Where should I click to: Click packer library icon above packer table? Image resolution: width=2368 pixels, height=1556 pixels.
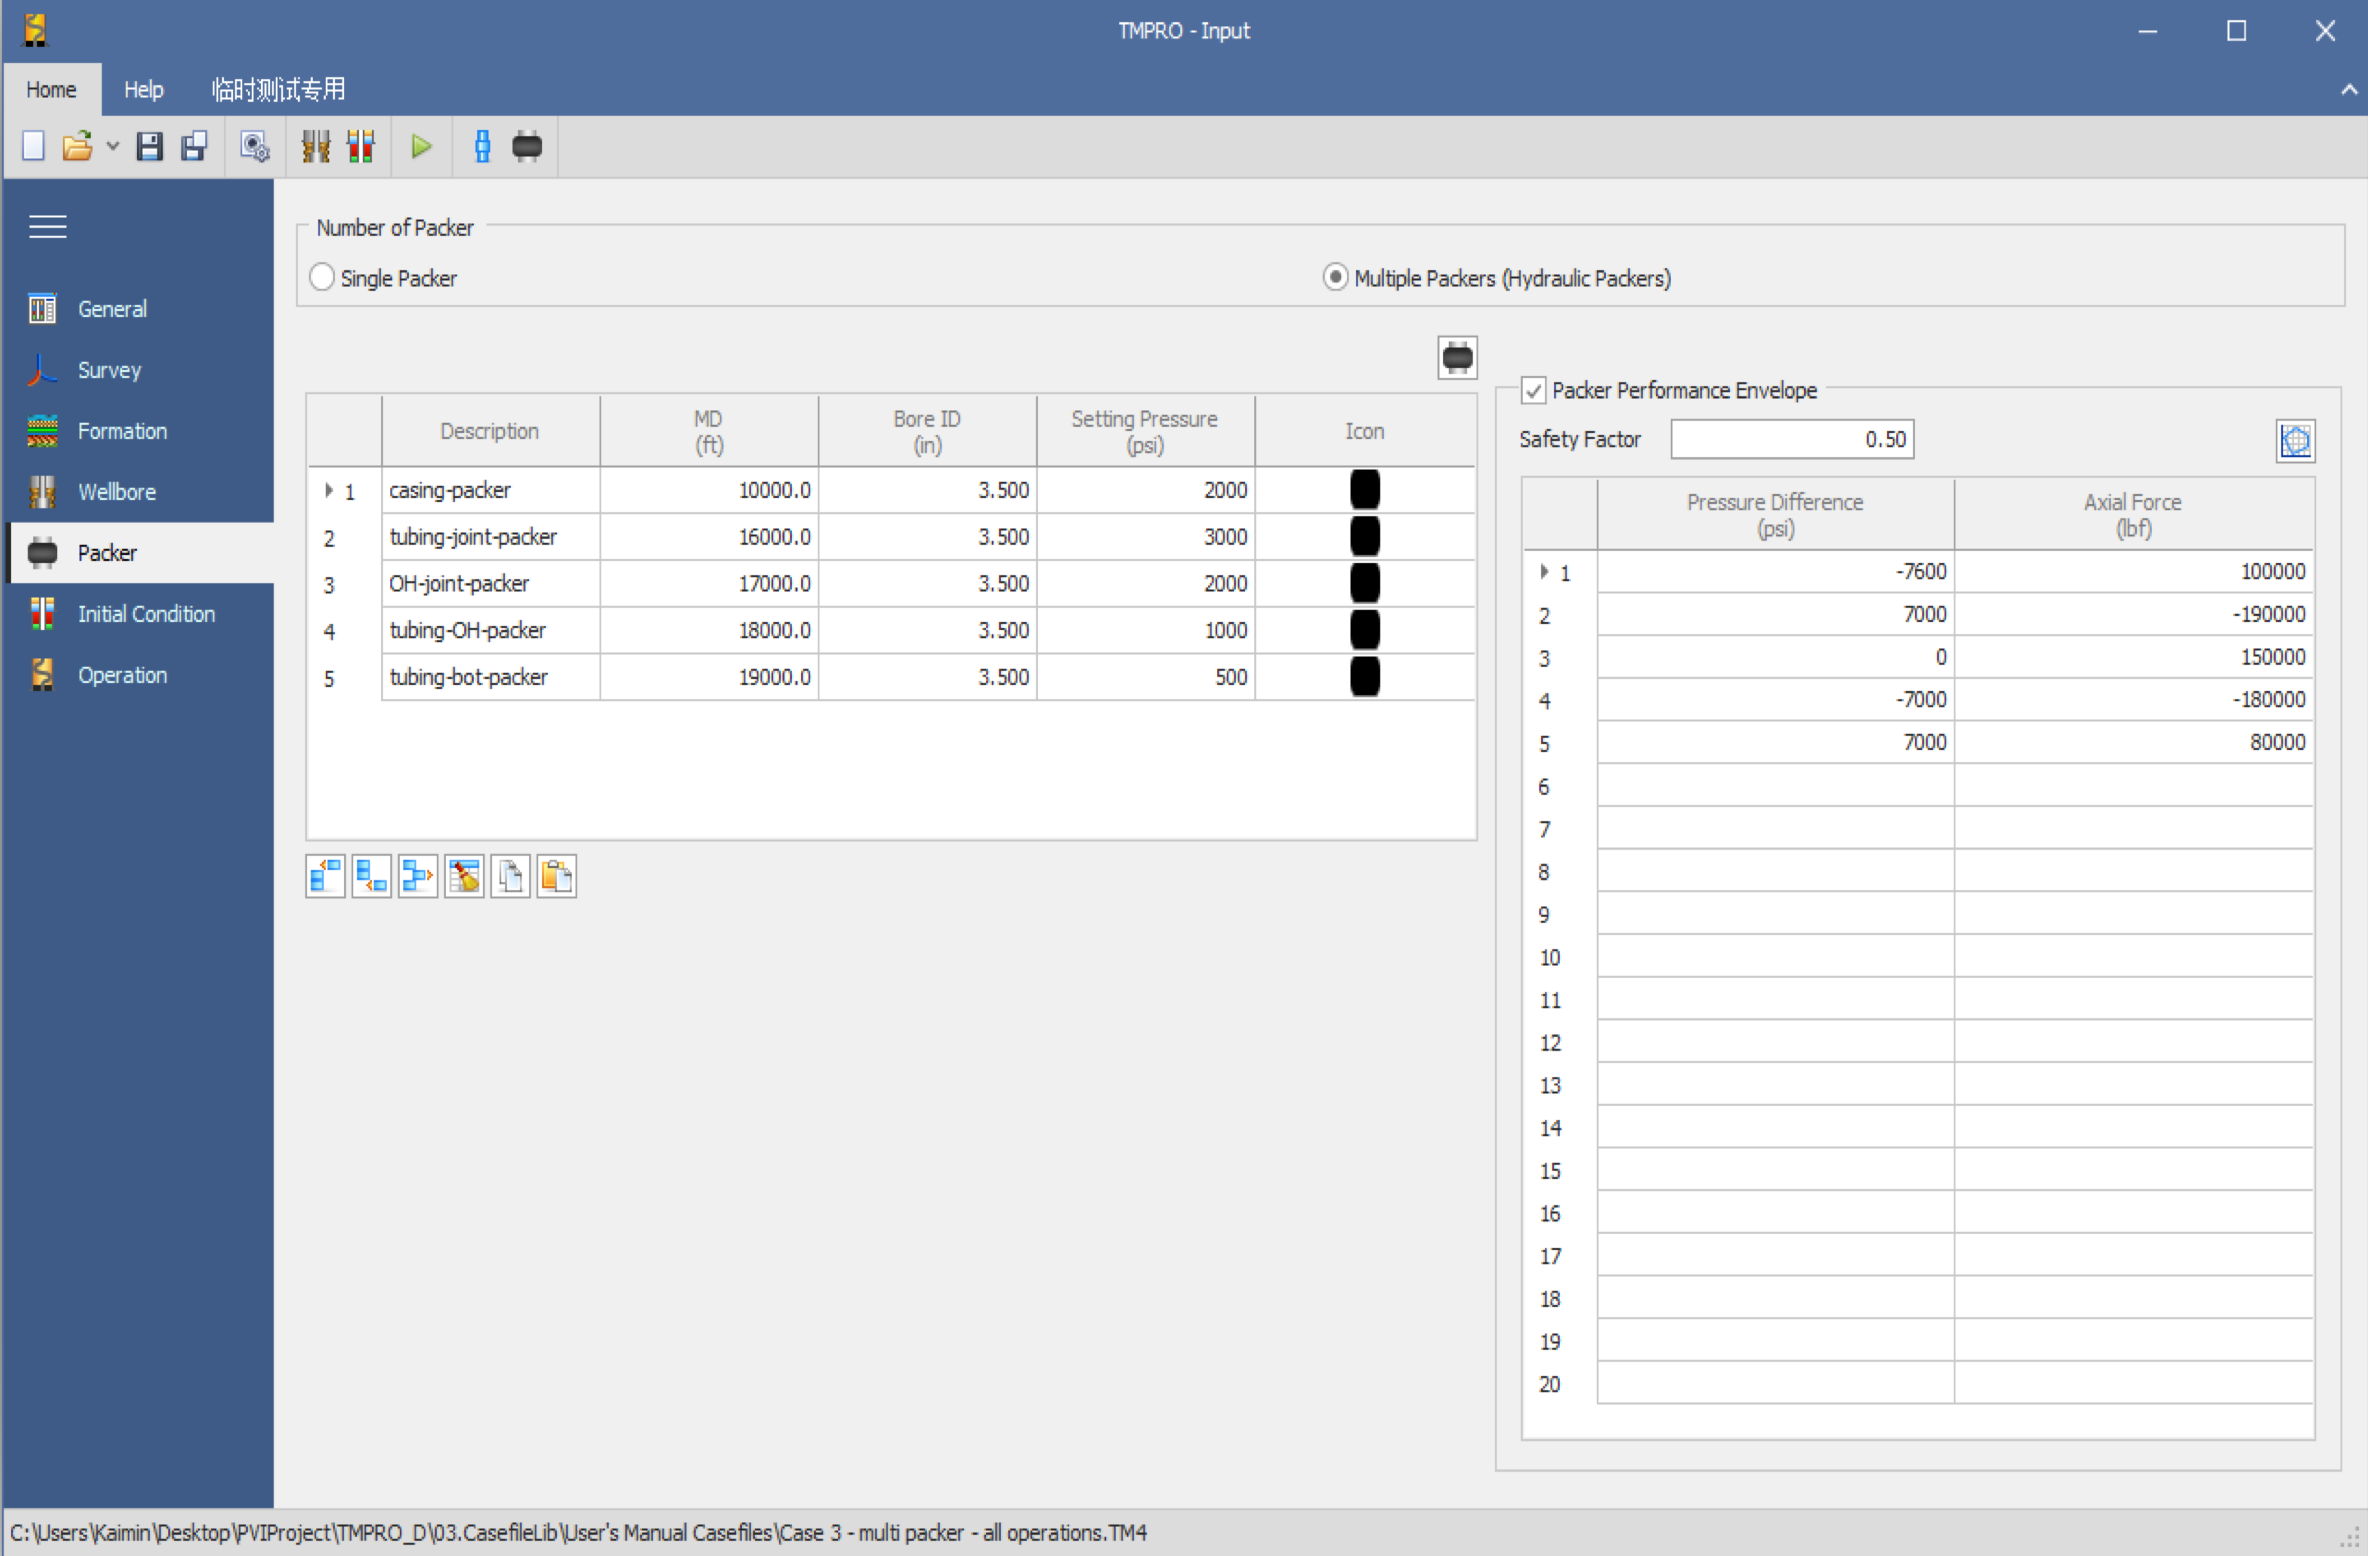pos(1457,357)
